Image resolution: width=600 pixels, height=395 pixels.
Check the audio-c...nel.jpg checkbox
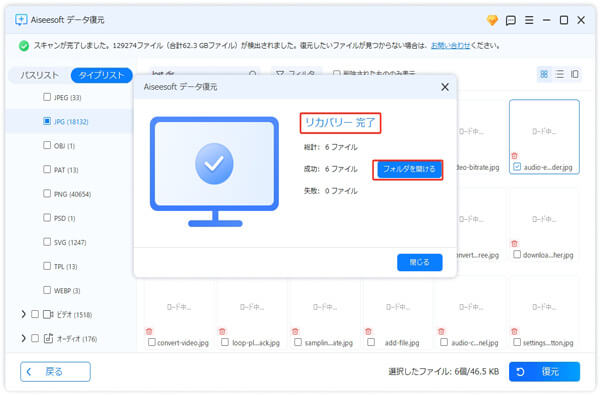(444, 342)
